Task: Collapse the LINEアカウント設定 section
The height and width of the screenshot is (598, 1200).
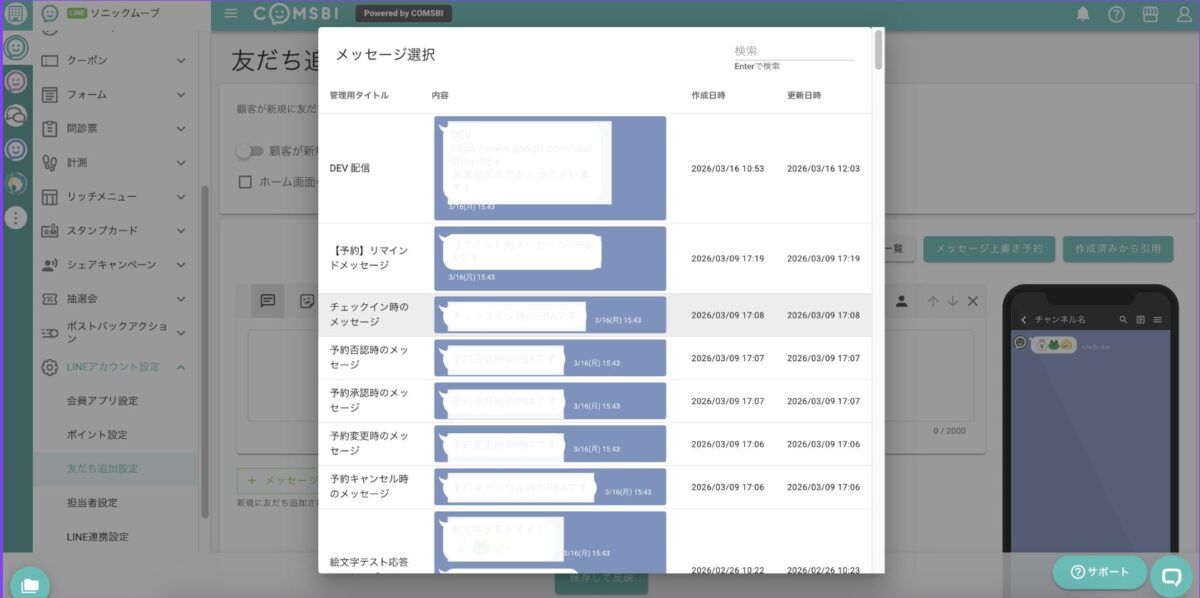Action: click(x=181, y=367)
